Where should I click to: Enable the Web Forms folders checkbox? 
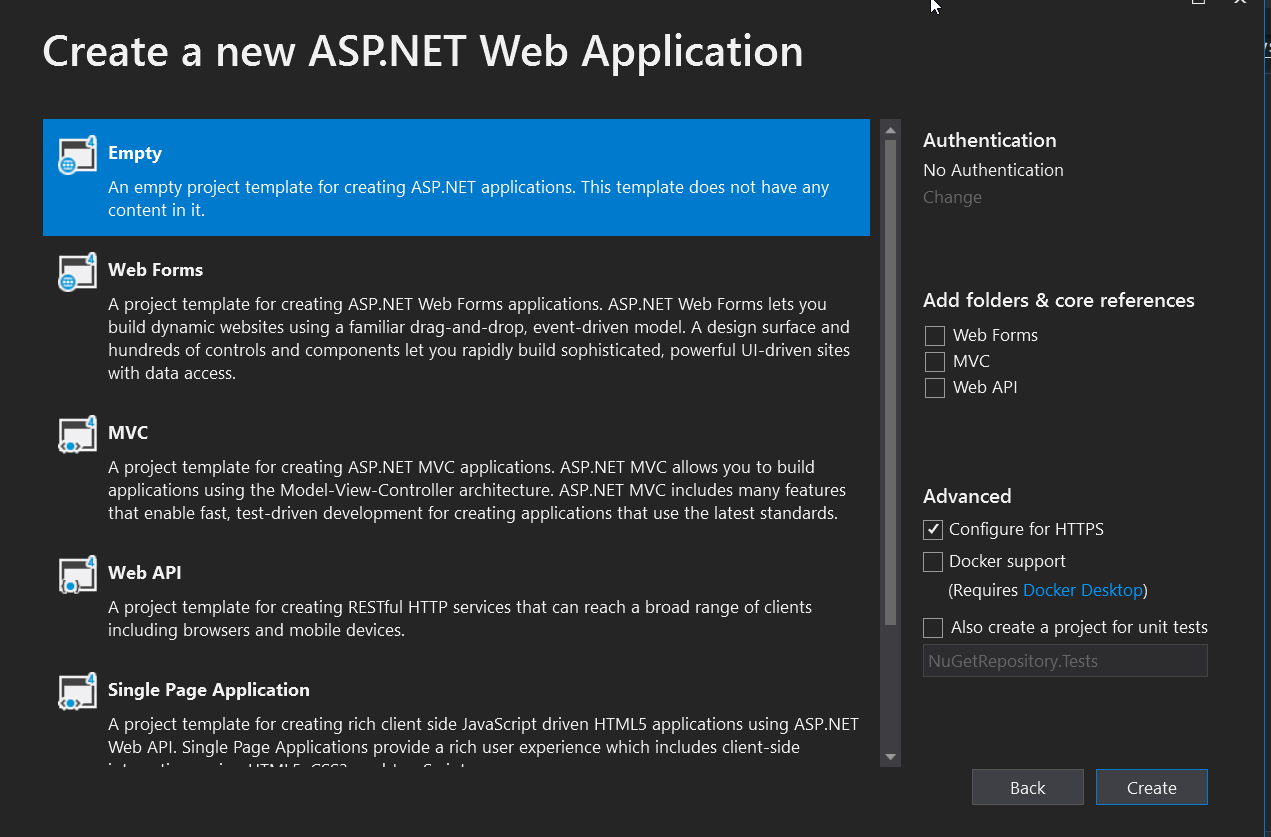(x=935, y=336)
